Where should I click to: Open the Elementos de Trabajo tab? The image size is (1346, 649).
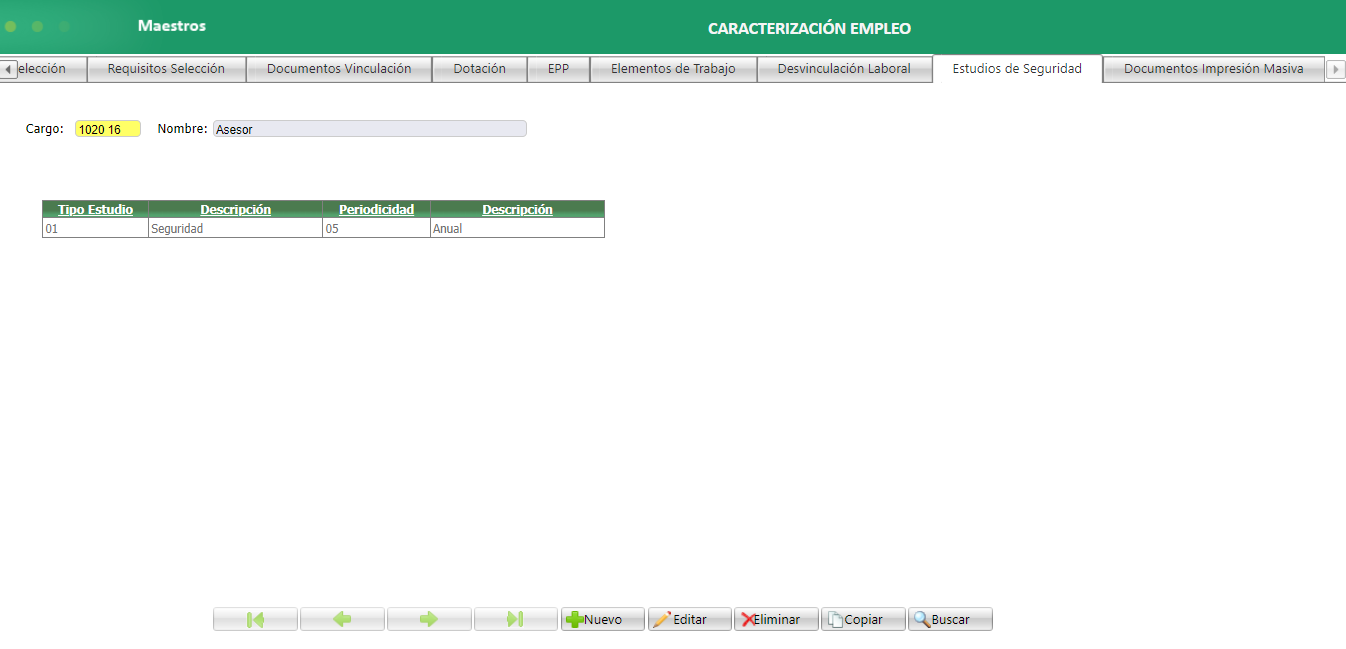coord(673,69)
